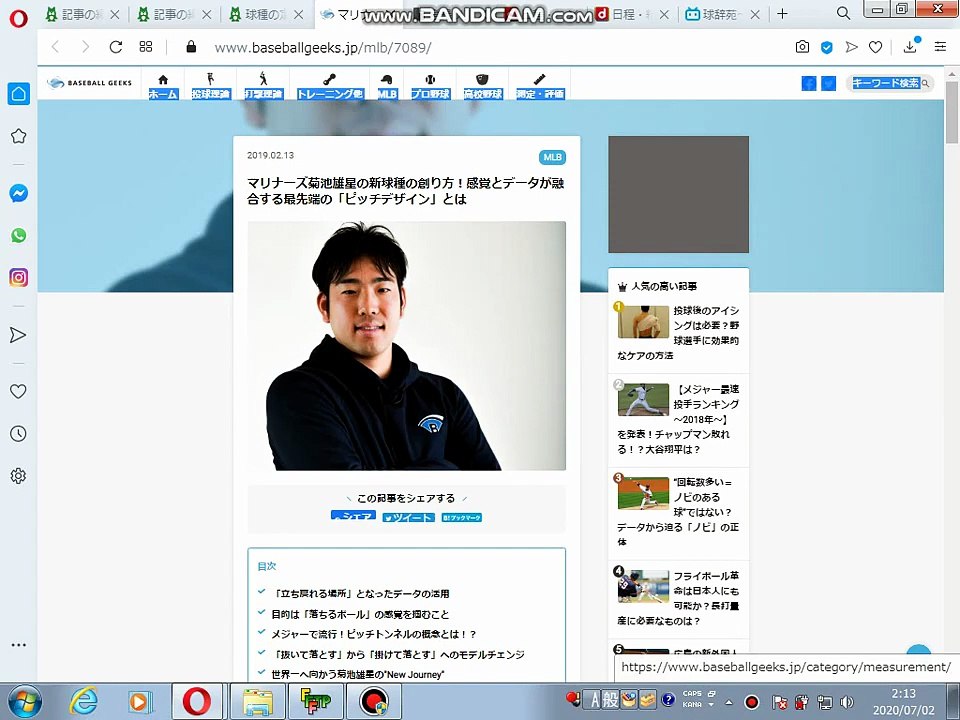Screen dimensions: 960x720
Task: Open volume speaker in system tray
Action: point(847,702)
